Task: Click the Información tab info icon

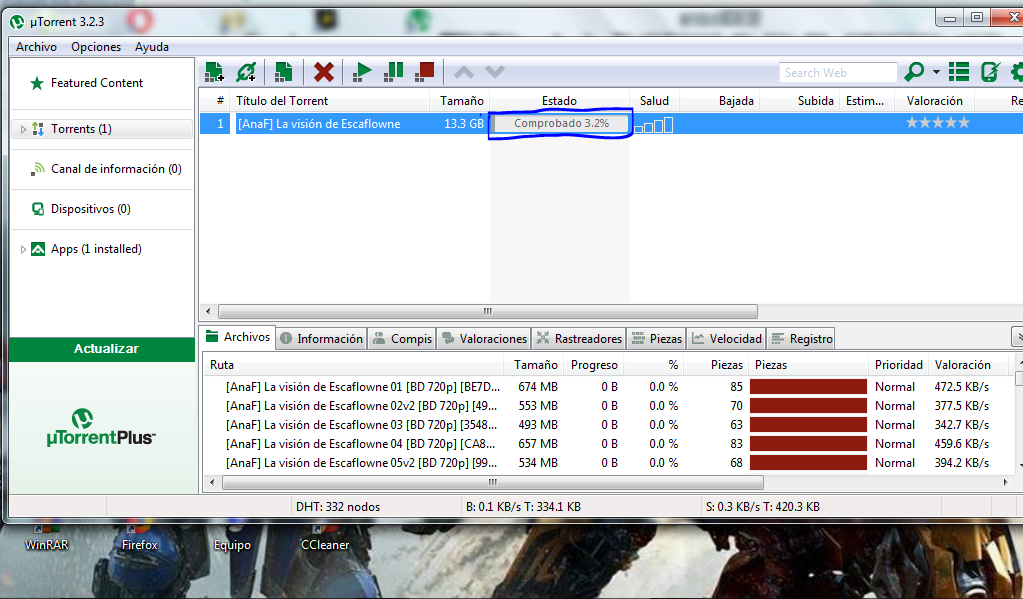Action: 286,339
